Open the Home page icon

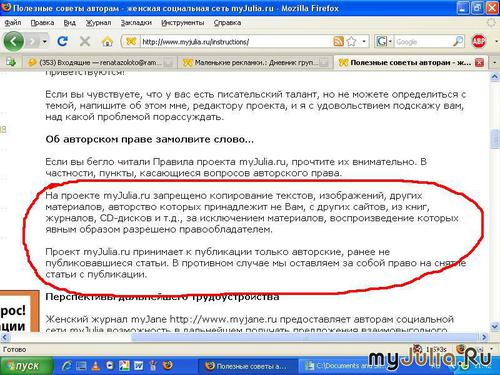[x=107, y=42]
